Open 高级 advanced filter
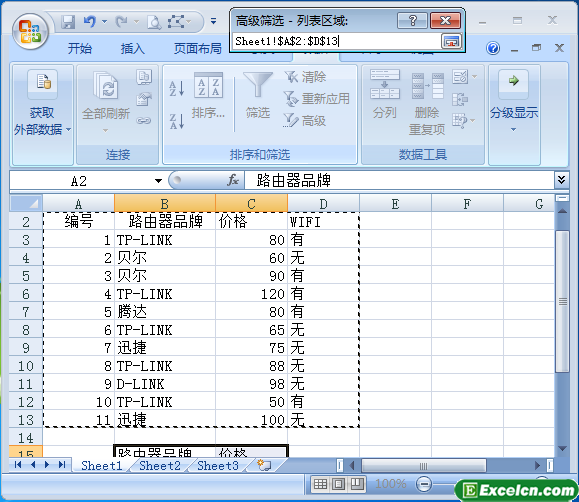579x502 pixels. point(305,120)
